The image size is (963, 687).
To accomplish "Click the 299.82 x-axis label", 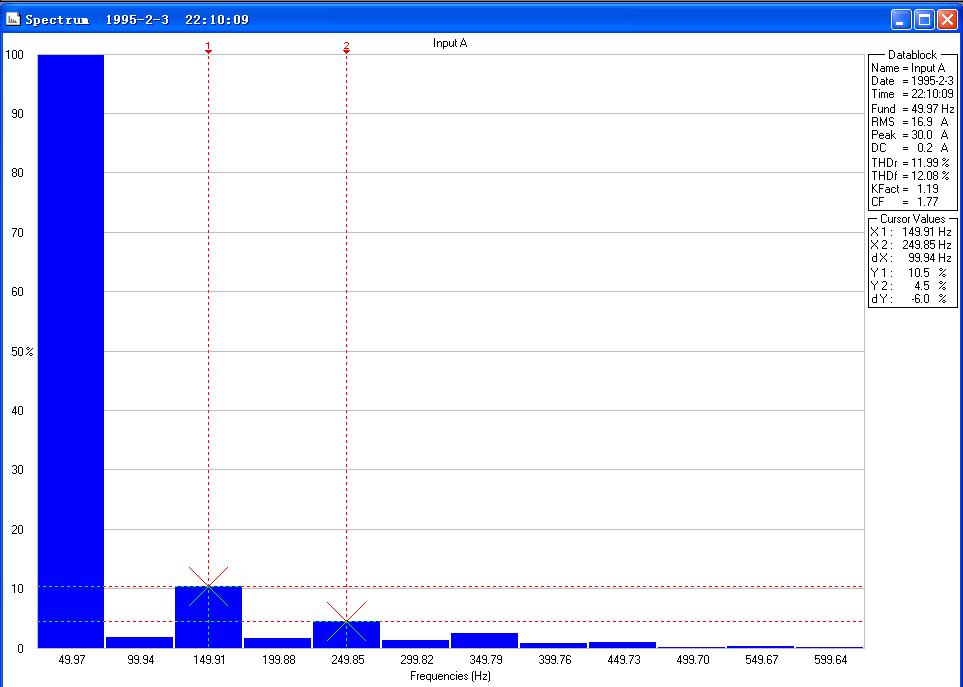I will coord(416,660).
